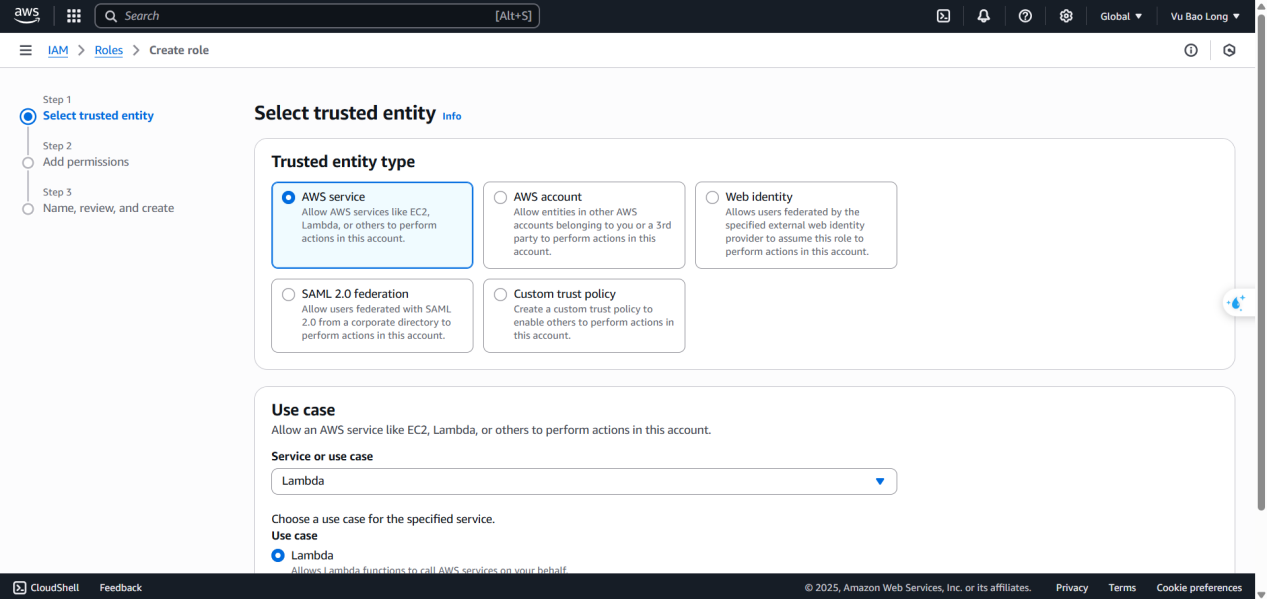Select the Lambda use case radio button

278,555
